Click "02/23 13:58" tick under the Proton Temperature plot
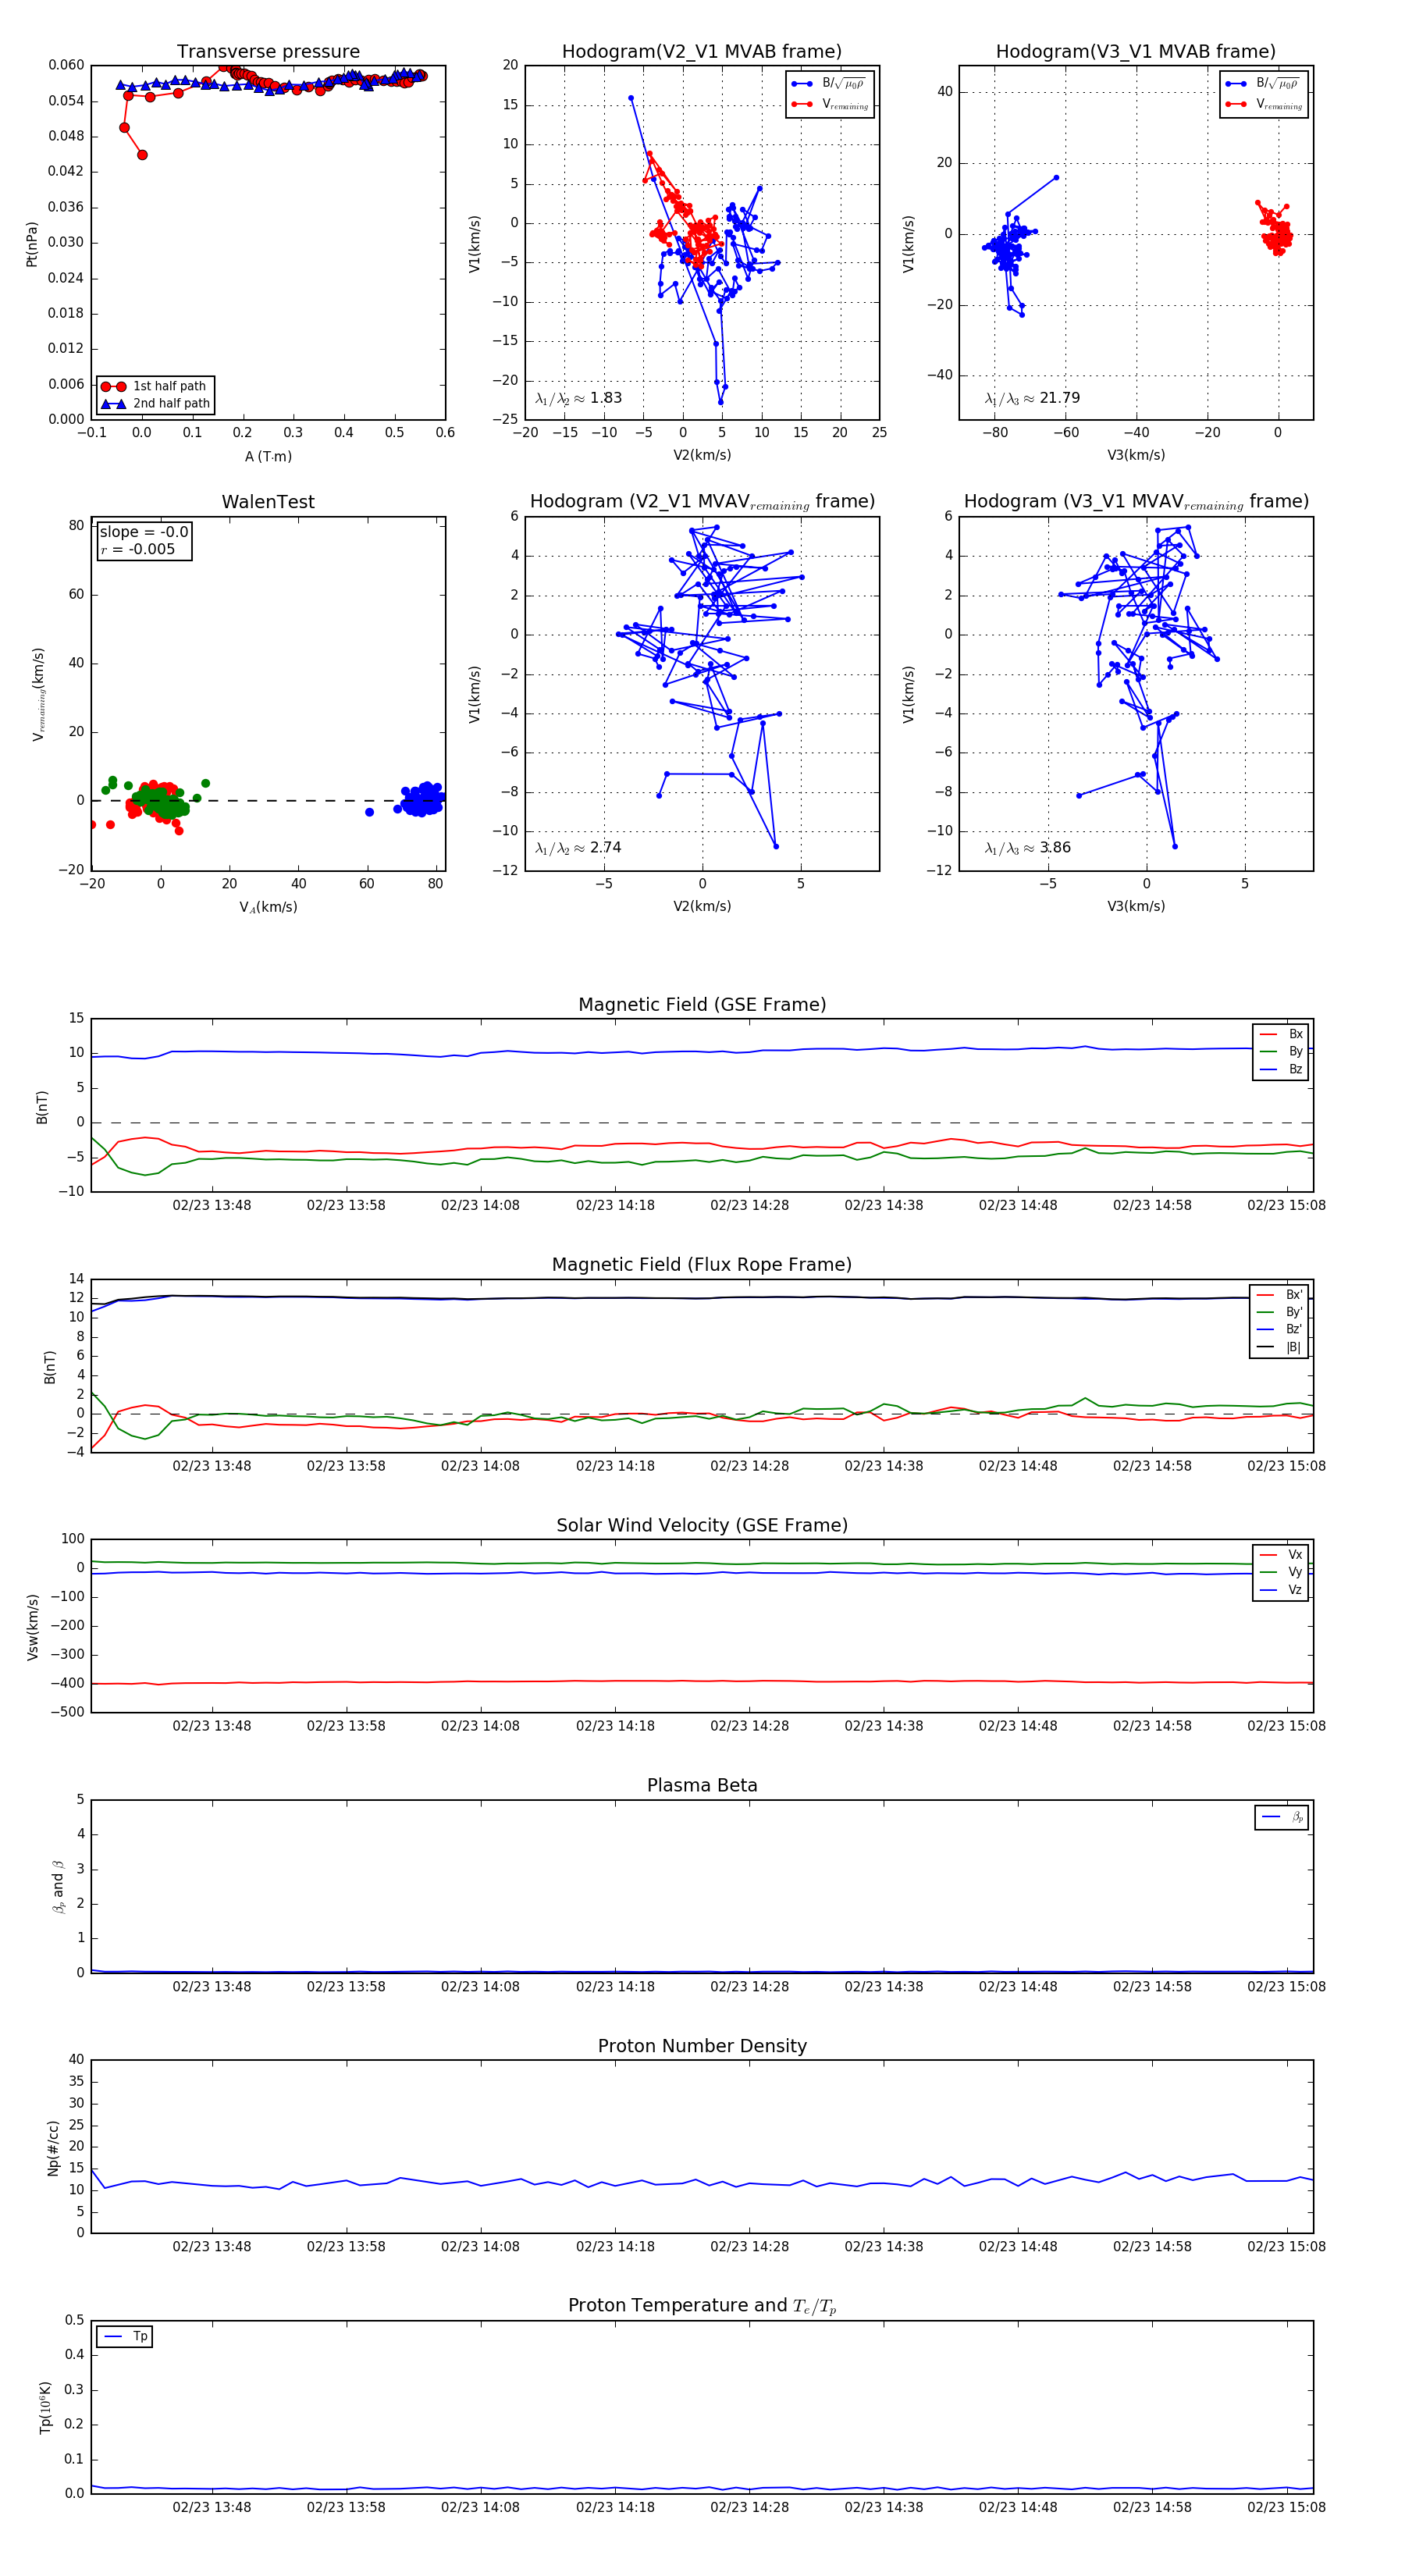The image size is (1405, 2576). coord(346,2507)
